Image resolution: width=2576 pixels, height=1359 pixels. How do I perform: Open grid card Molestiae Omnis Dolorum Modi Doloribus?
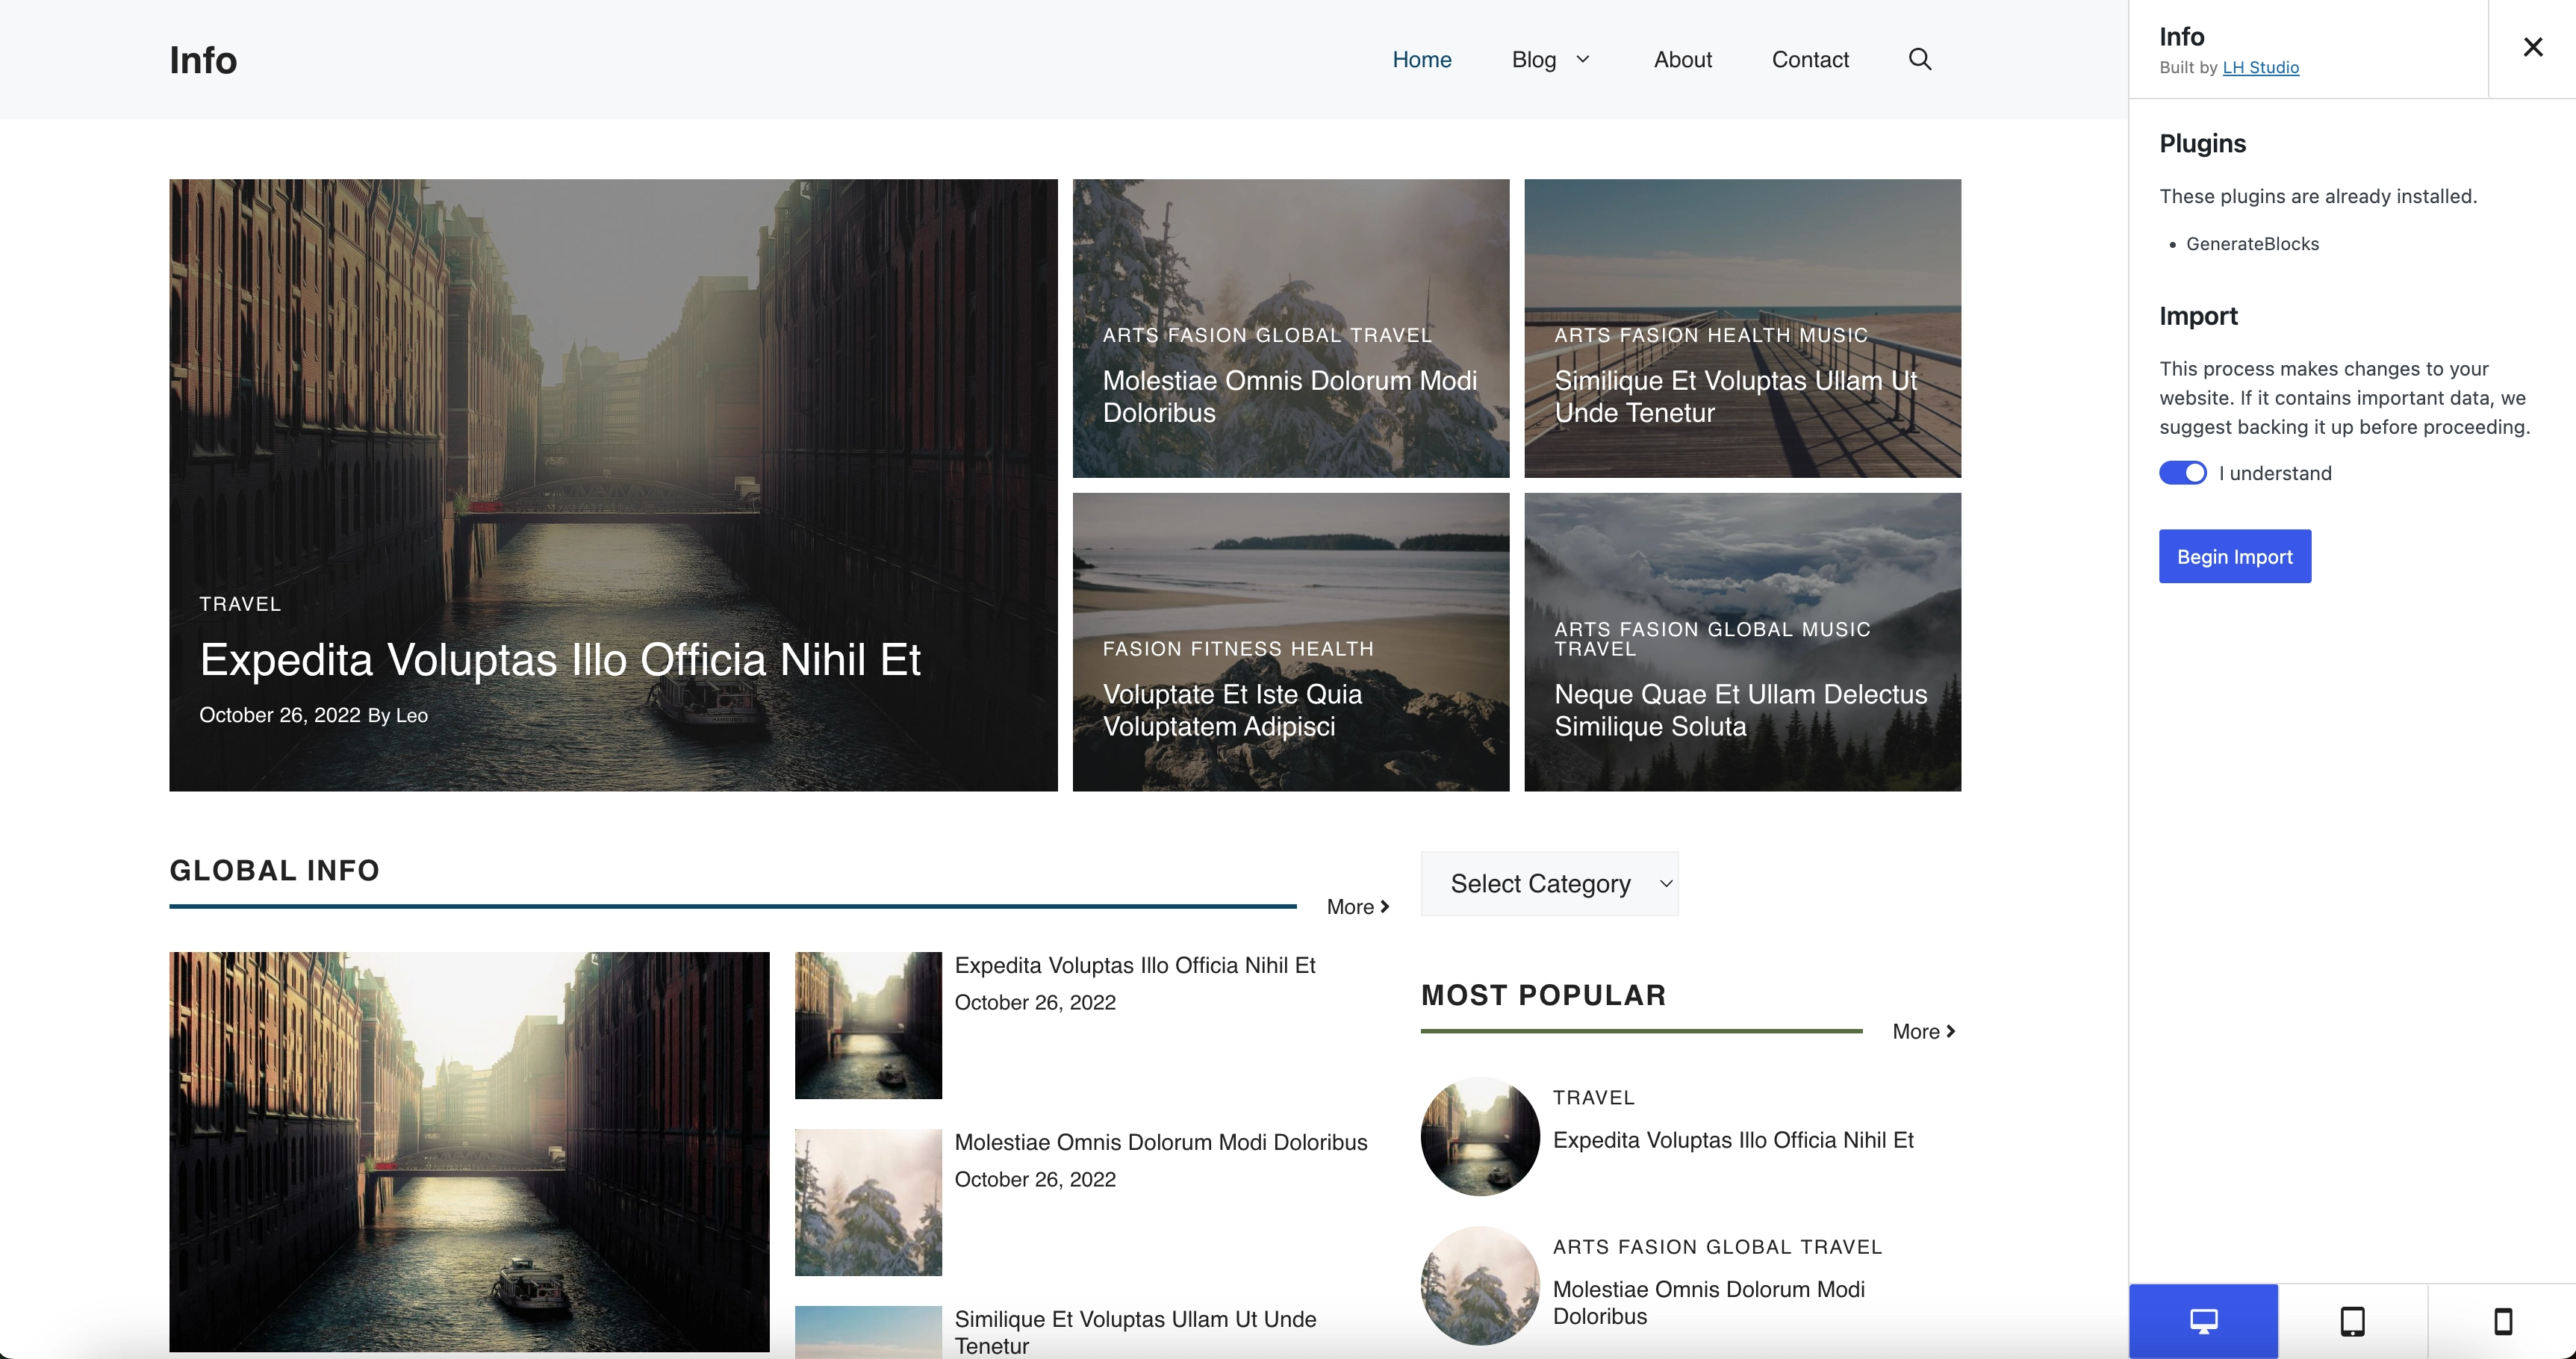point(1289,396)
